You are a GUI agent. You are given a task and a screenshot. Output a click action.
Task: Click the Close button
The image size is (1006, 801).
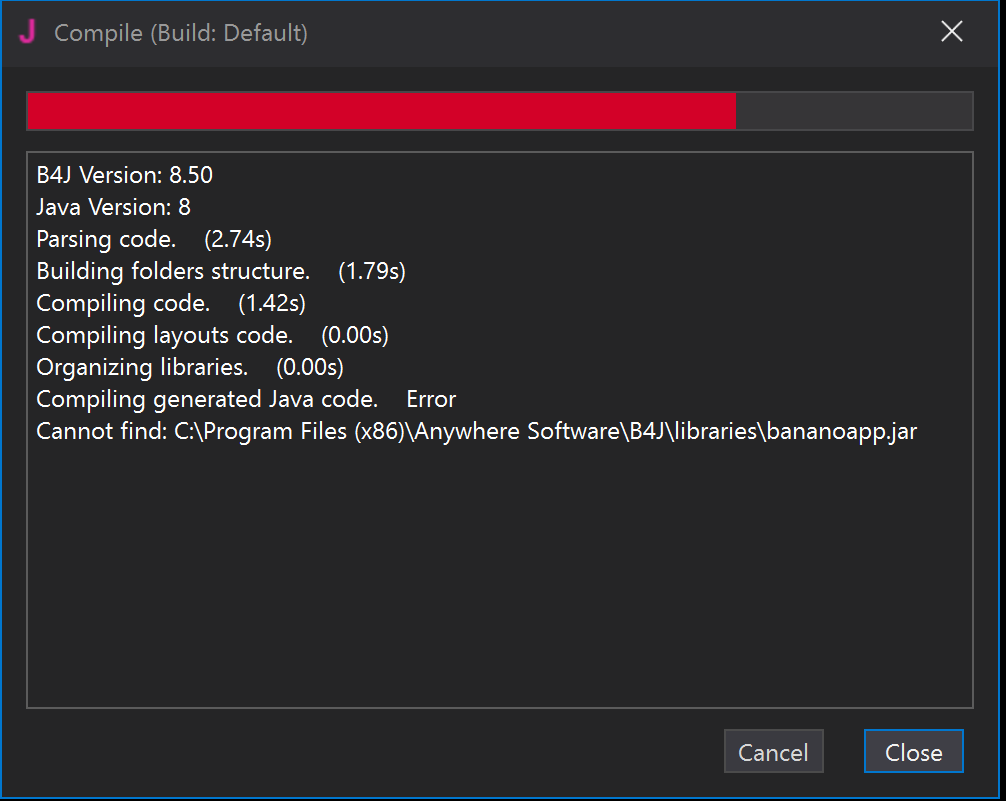pyautogui.click(x=913, y=752)
